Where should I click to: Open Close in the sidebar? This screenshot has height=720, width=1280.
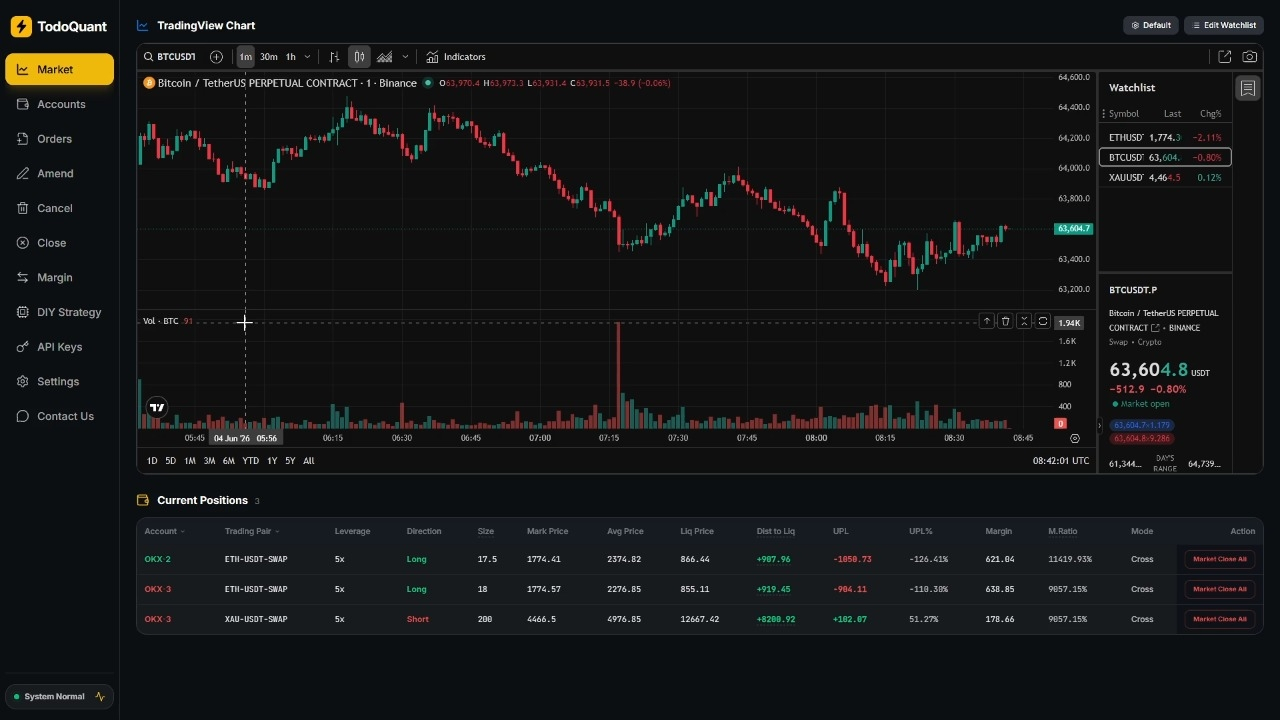click(59, 243)
